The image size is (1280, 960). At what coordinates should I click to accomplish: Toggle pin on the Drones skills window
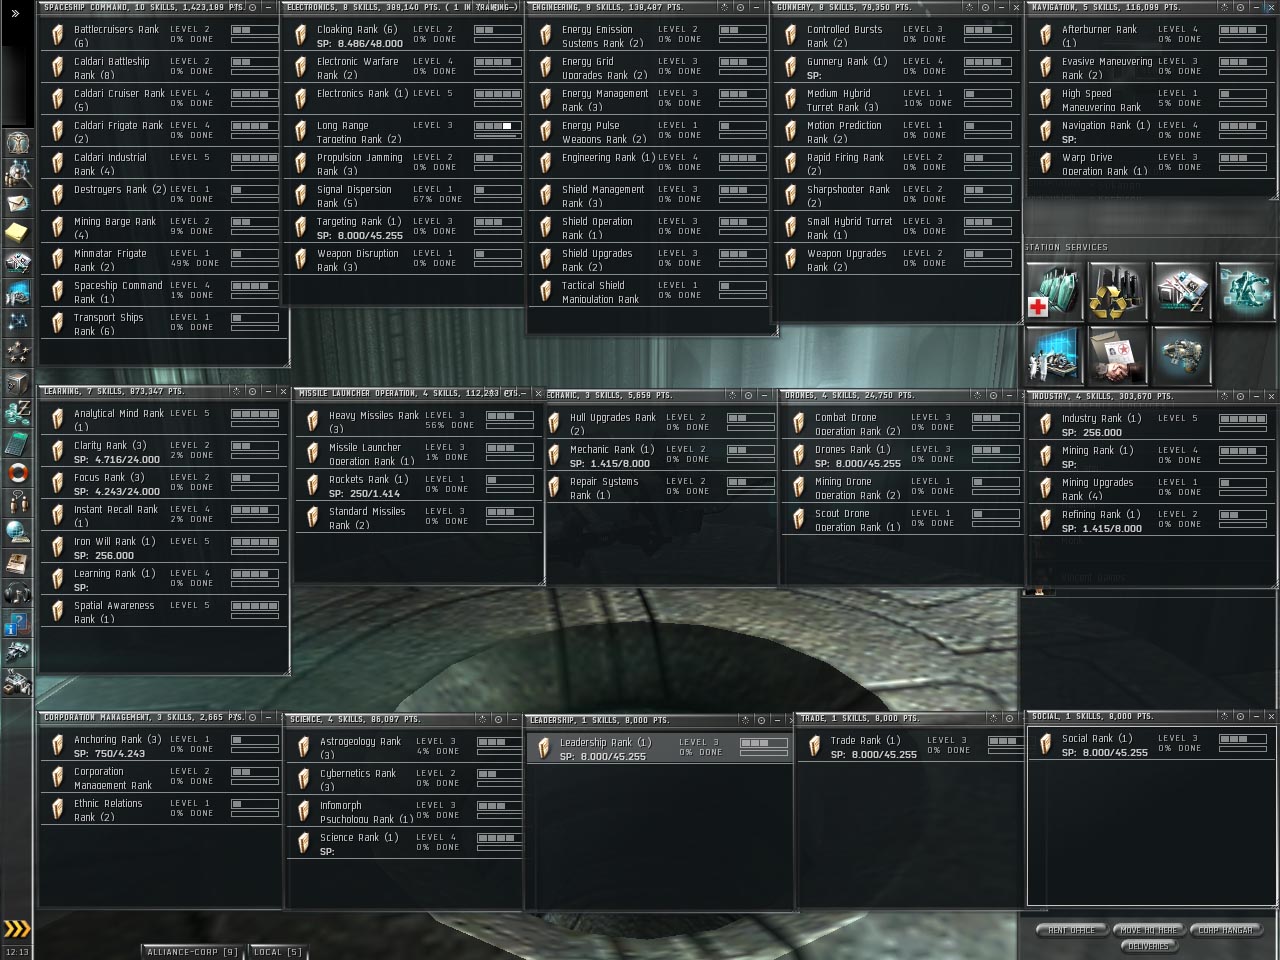[978, 396]
